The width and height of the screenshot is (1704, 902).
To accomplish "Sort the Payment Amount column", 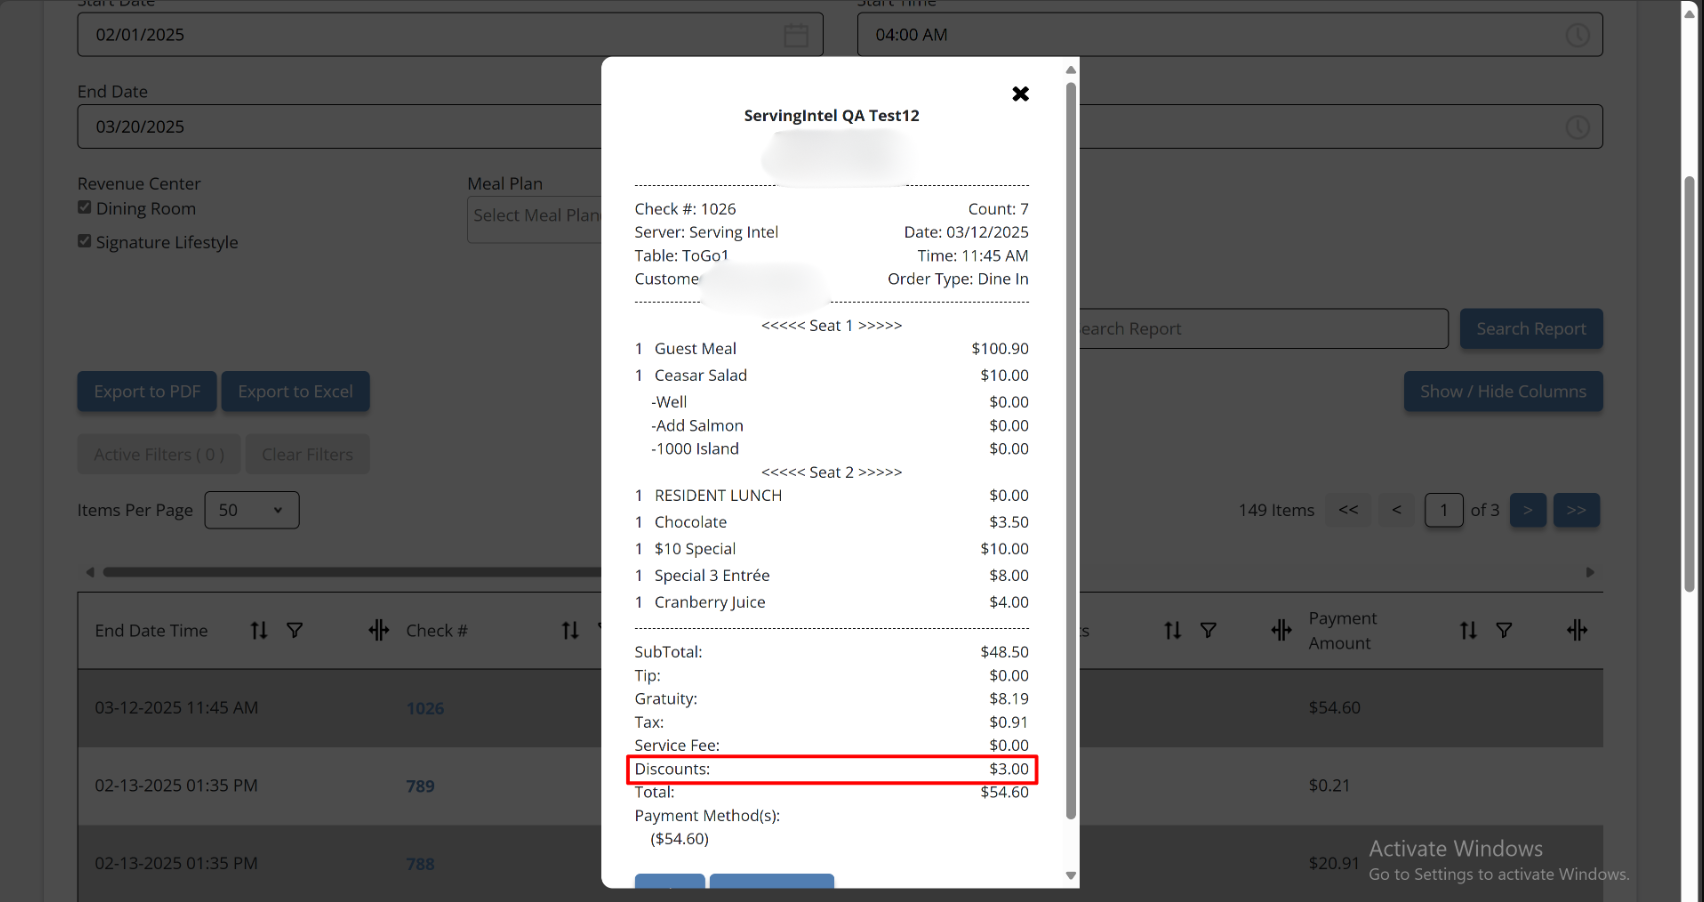I will point(1468,630).
